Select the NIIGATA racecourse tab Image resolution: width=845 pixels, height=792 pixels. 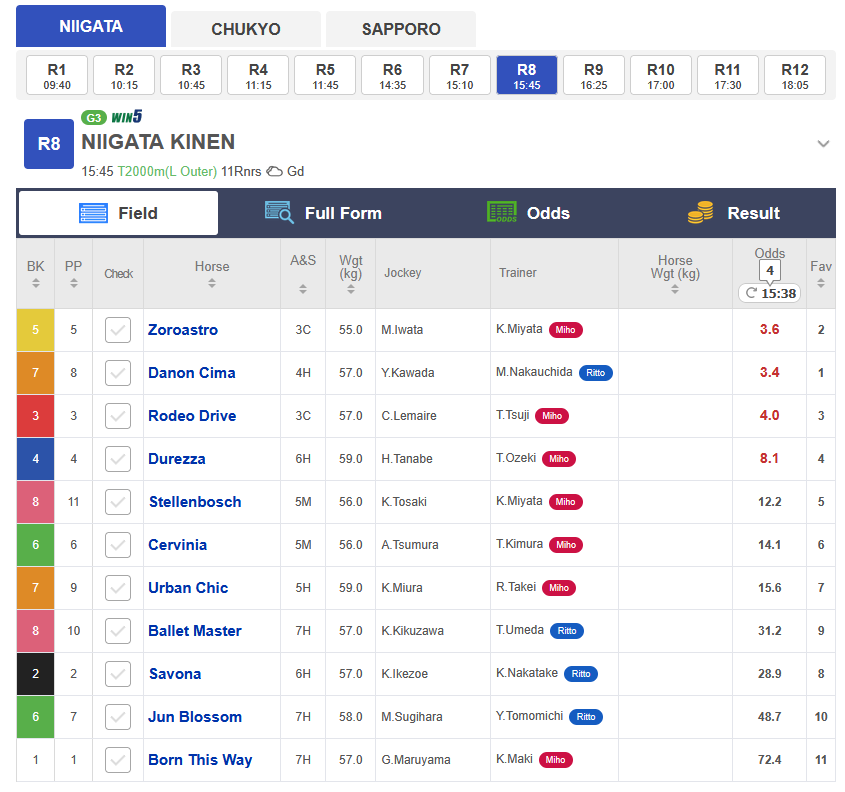(x=91, y=26)
